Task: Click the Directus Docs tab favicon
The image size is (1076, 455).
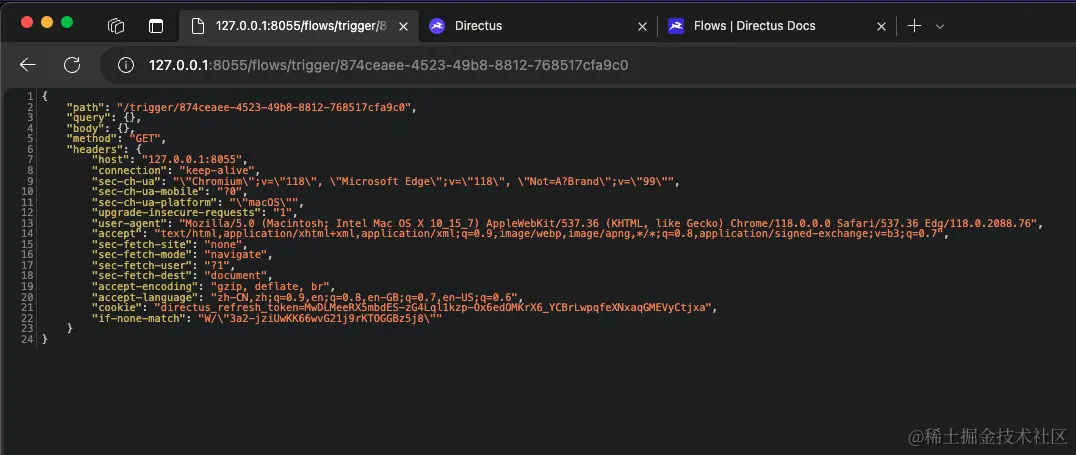Action: [675, 26]
